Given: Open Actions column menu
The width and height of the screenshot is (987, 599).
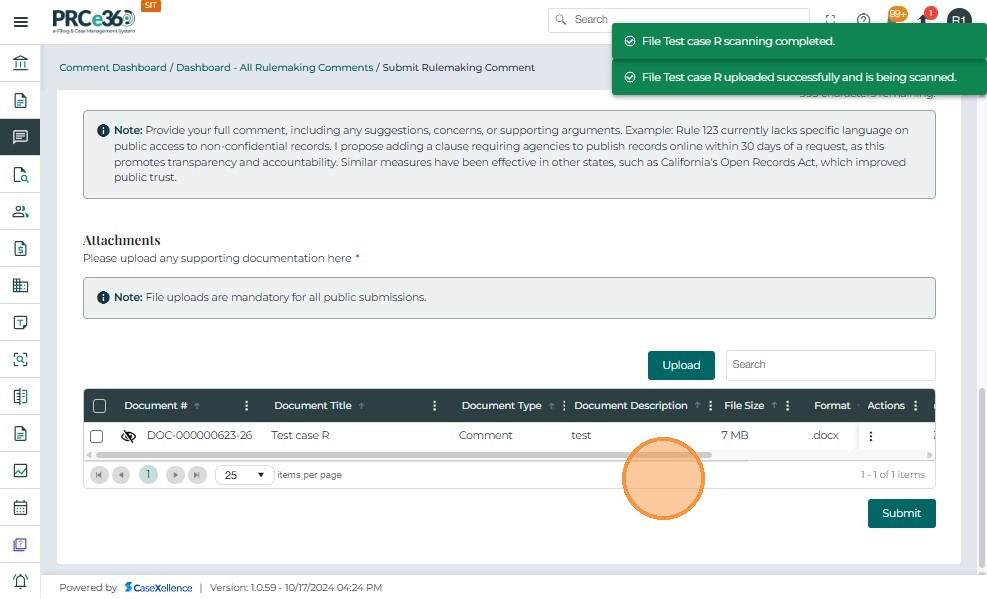Looking at the screenshot, I should tap(916, 406).
